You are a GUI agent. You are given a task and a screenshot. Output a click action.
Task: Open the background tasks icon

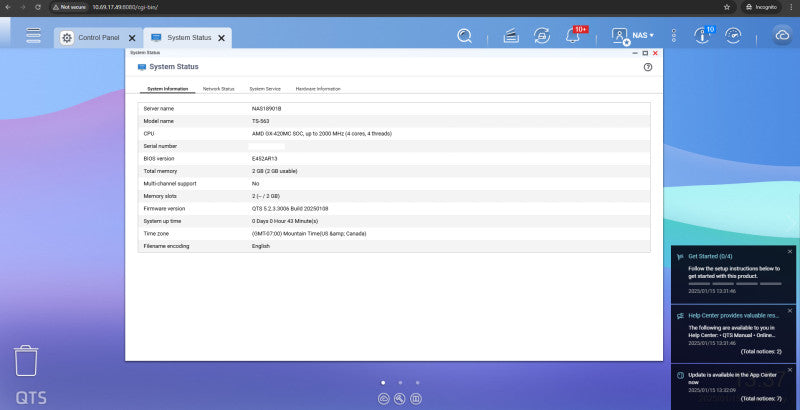tap(511, 36)
